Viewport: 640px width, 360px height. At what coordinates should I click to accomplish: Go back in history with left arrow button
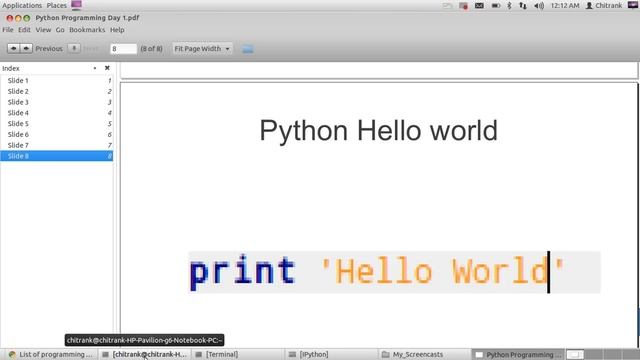(13, 49)
